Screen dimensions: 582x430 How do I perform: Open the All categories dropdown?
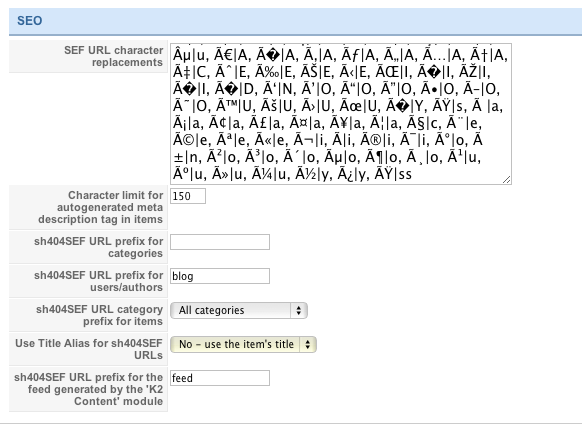(x=239, y=310)
